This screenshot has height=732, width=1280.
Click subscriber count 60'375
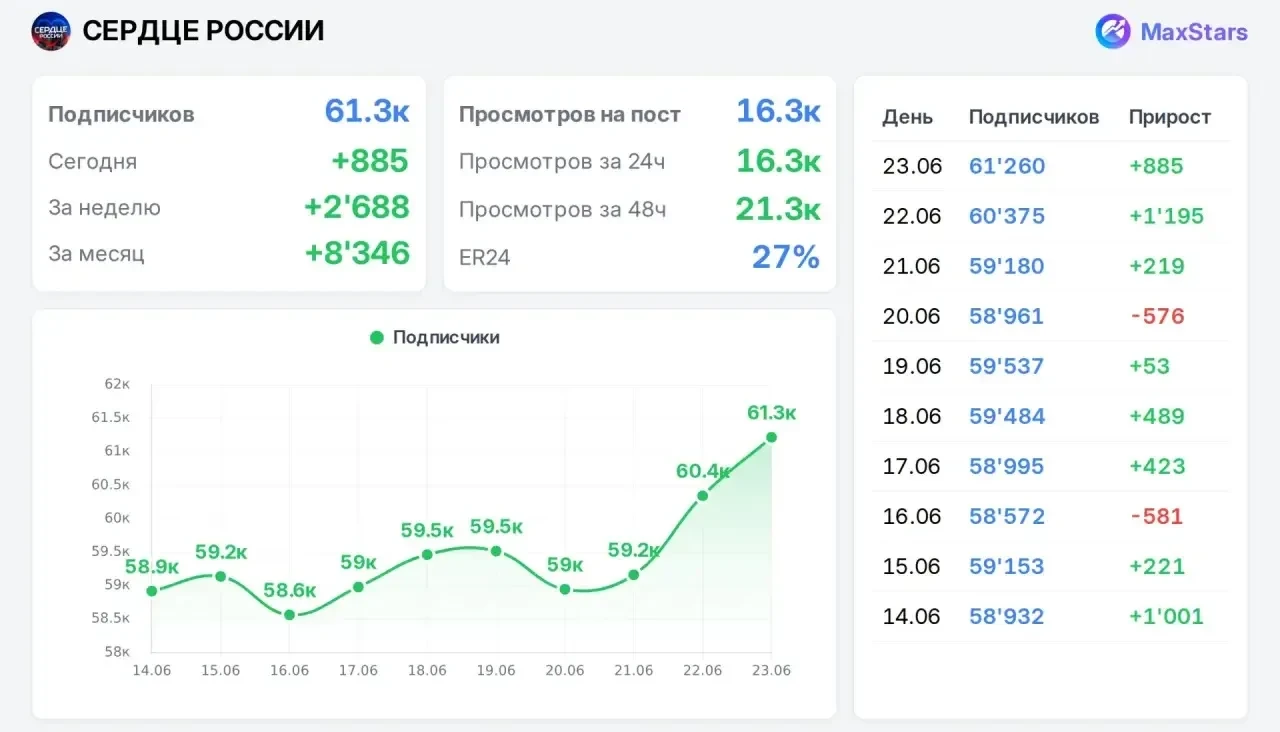tap(1007, 216)
